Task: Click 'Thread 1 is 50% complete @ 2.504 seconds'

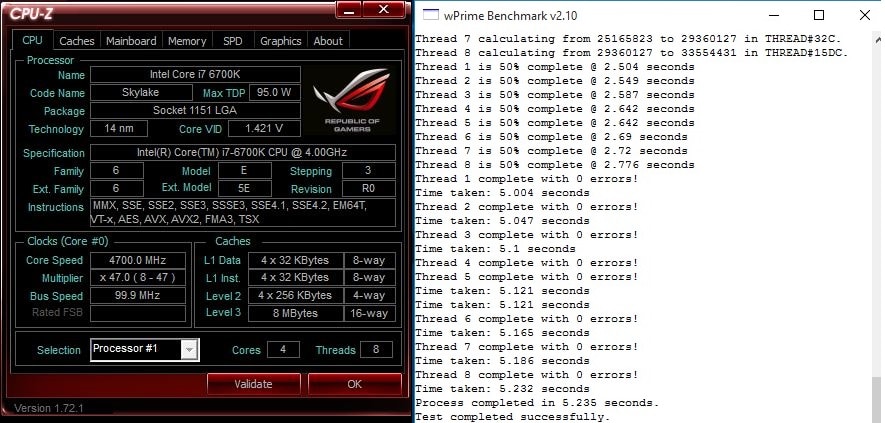Action: pyautogui.click(x=555, y=67)
